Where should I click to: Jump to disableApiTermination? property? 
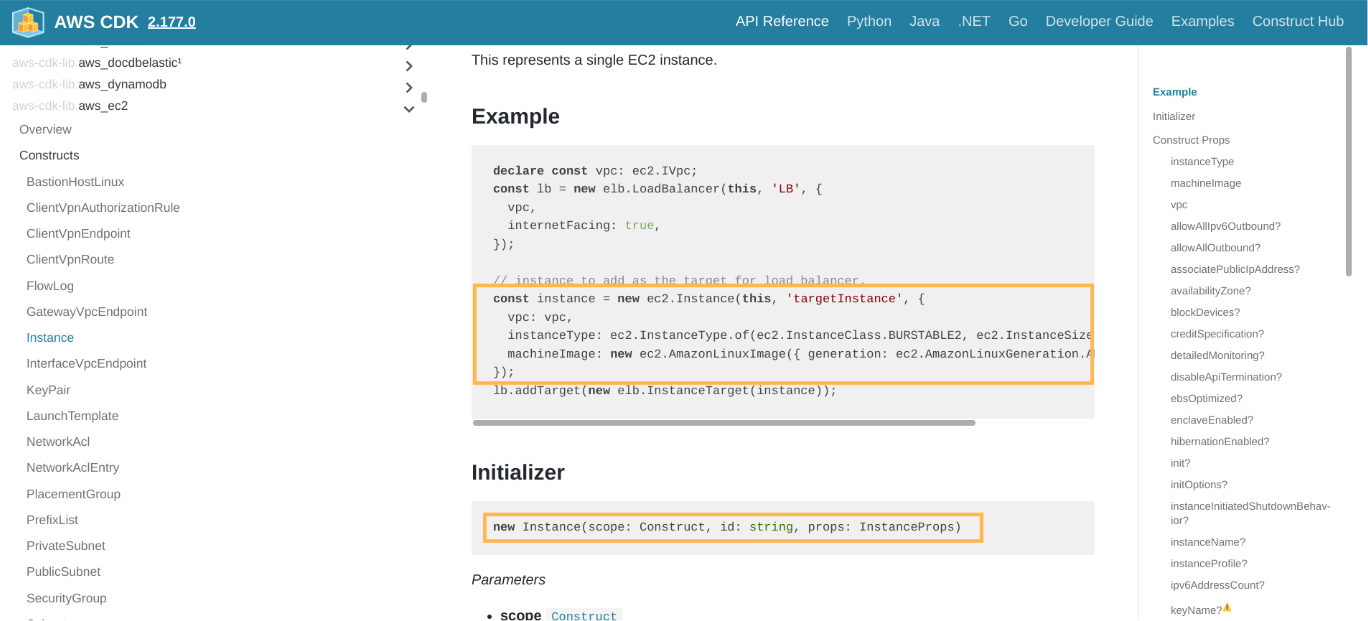click(x=1226, y=377)
